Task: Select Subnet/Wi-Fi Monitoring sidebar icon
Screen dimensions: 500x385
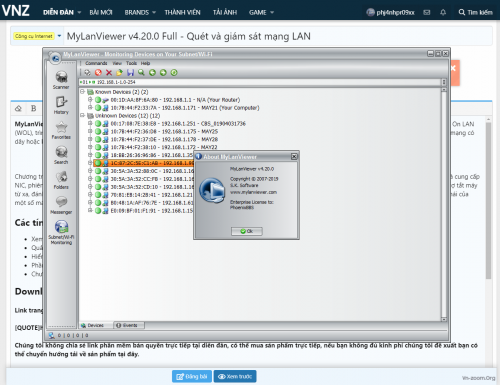Action: [61, 232]
